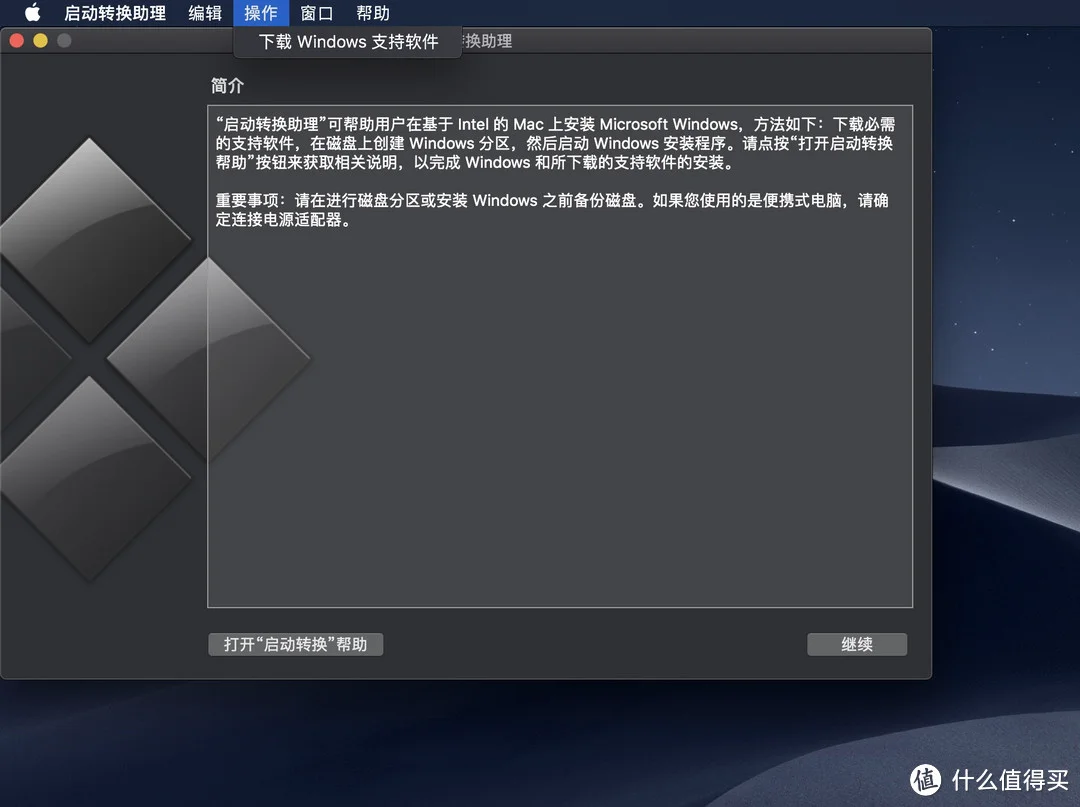Close the open 操作 menu

[261, 13]
